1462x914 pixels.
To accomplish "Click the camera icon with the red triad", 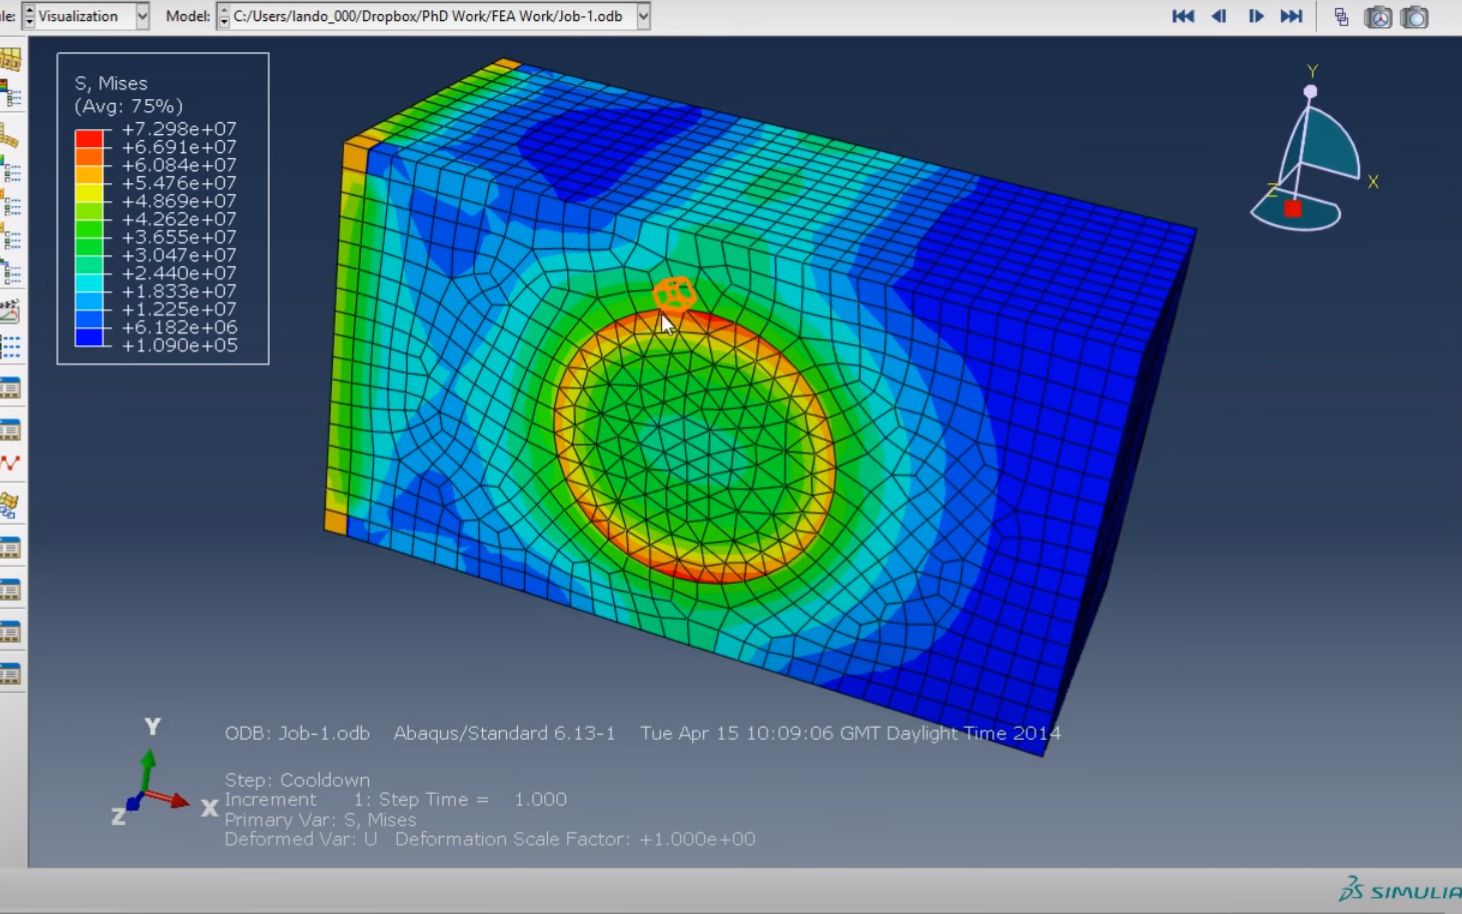I will [1378, 17].
